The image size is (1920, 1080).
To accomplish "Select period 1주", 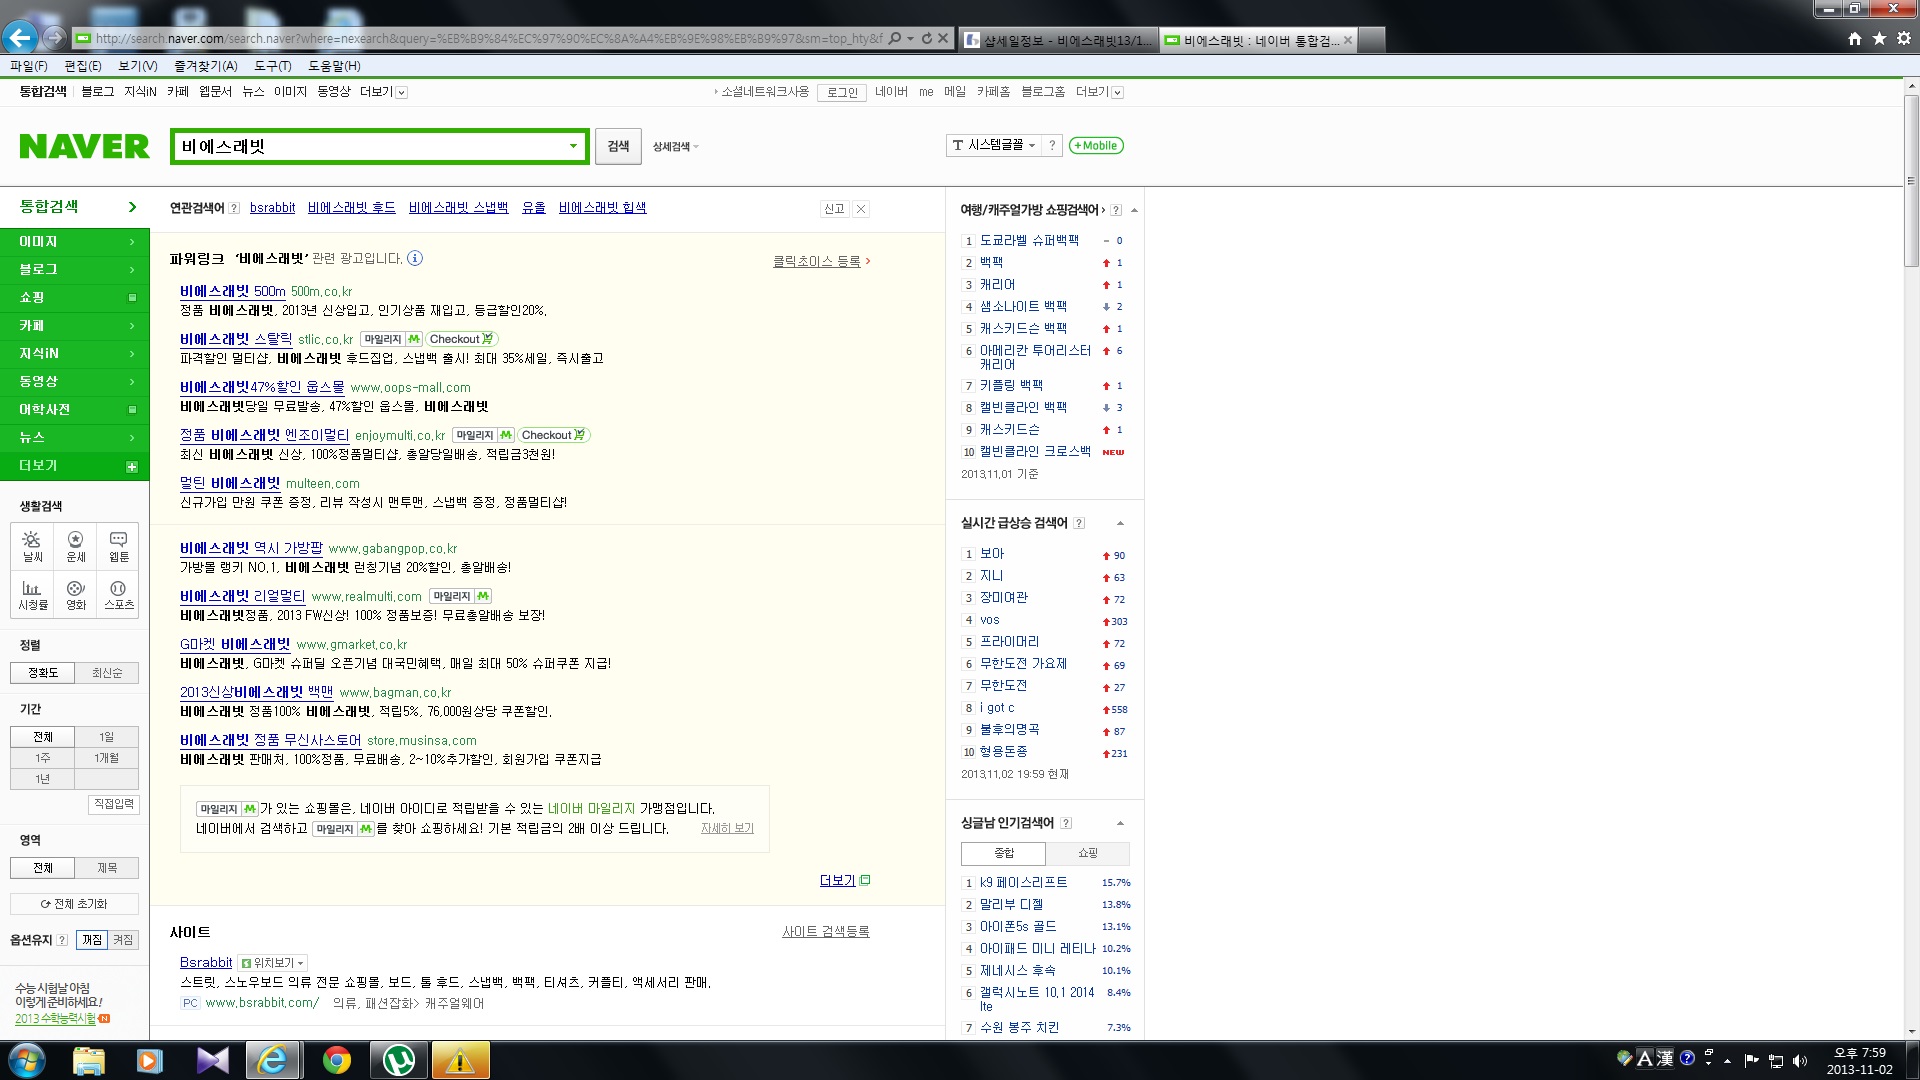I will coord(43,758).
